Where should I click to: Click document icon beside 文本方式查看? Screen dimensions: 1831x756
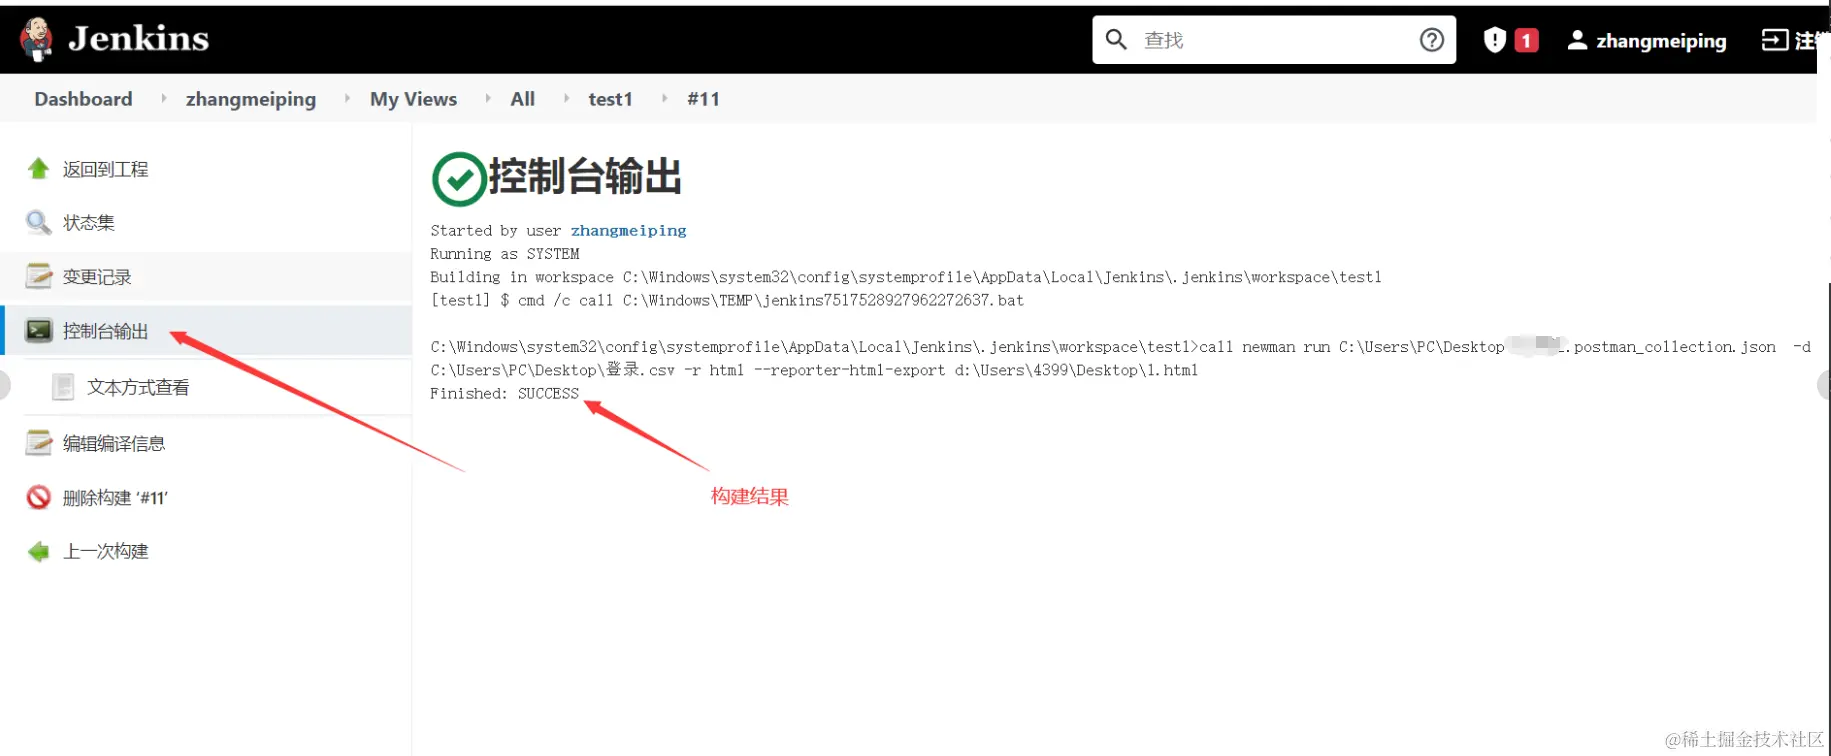63,387
